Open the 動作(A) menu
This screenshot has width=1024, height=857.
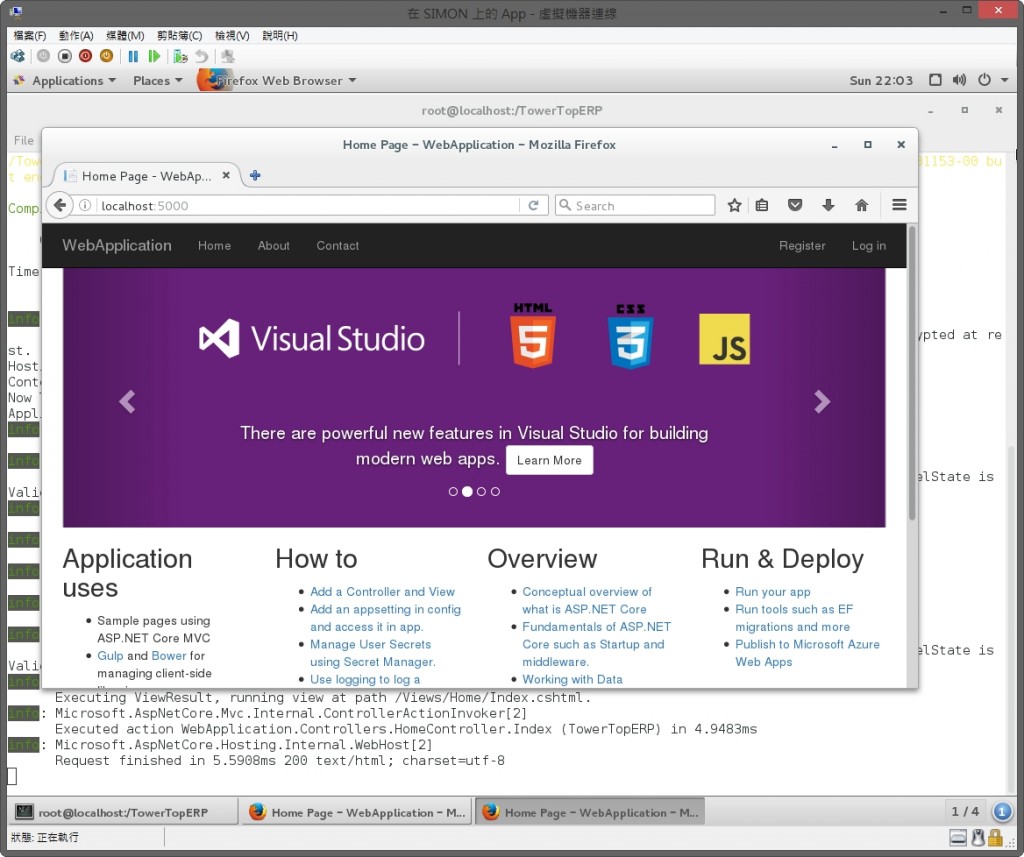pos(76,35)
